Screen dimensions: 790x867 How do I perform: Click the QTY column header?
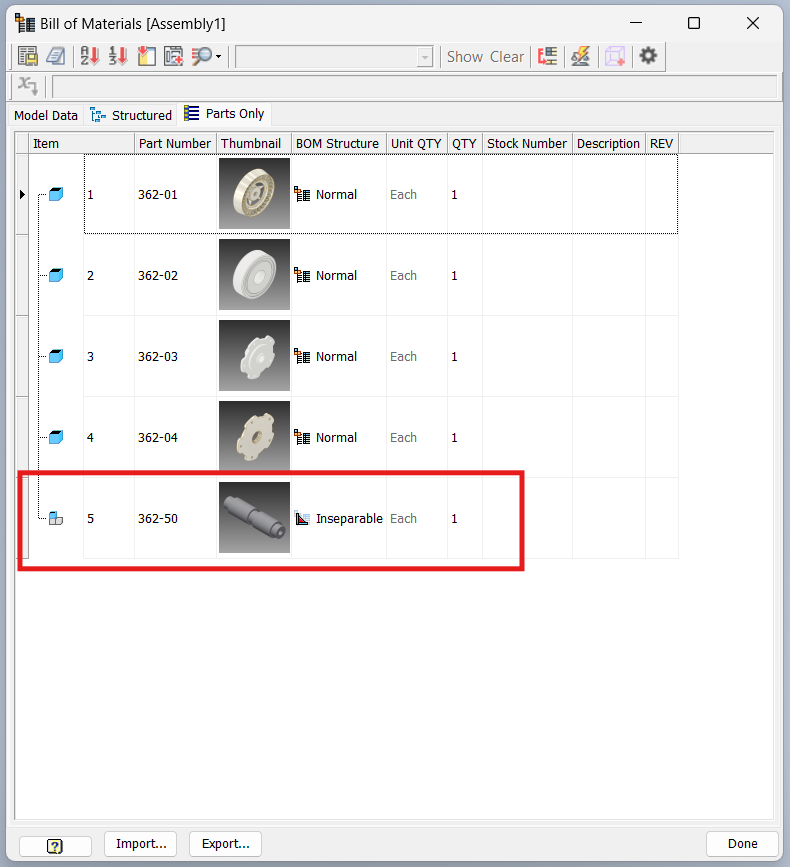pyautogui.click(x=464, y=144)
